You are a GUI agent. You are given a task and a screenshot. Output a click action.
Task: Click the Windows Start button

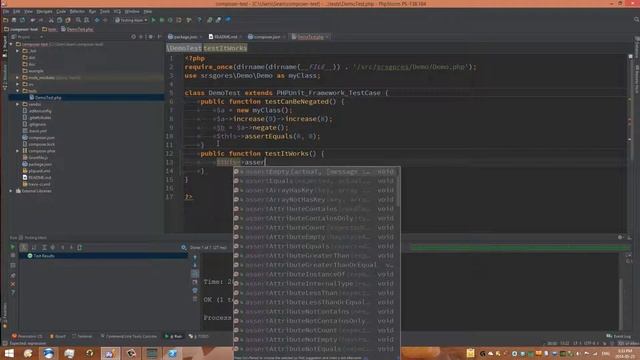[x=9, y=353]
